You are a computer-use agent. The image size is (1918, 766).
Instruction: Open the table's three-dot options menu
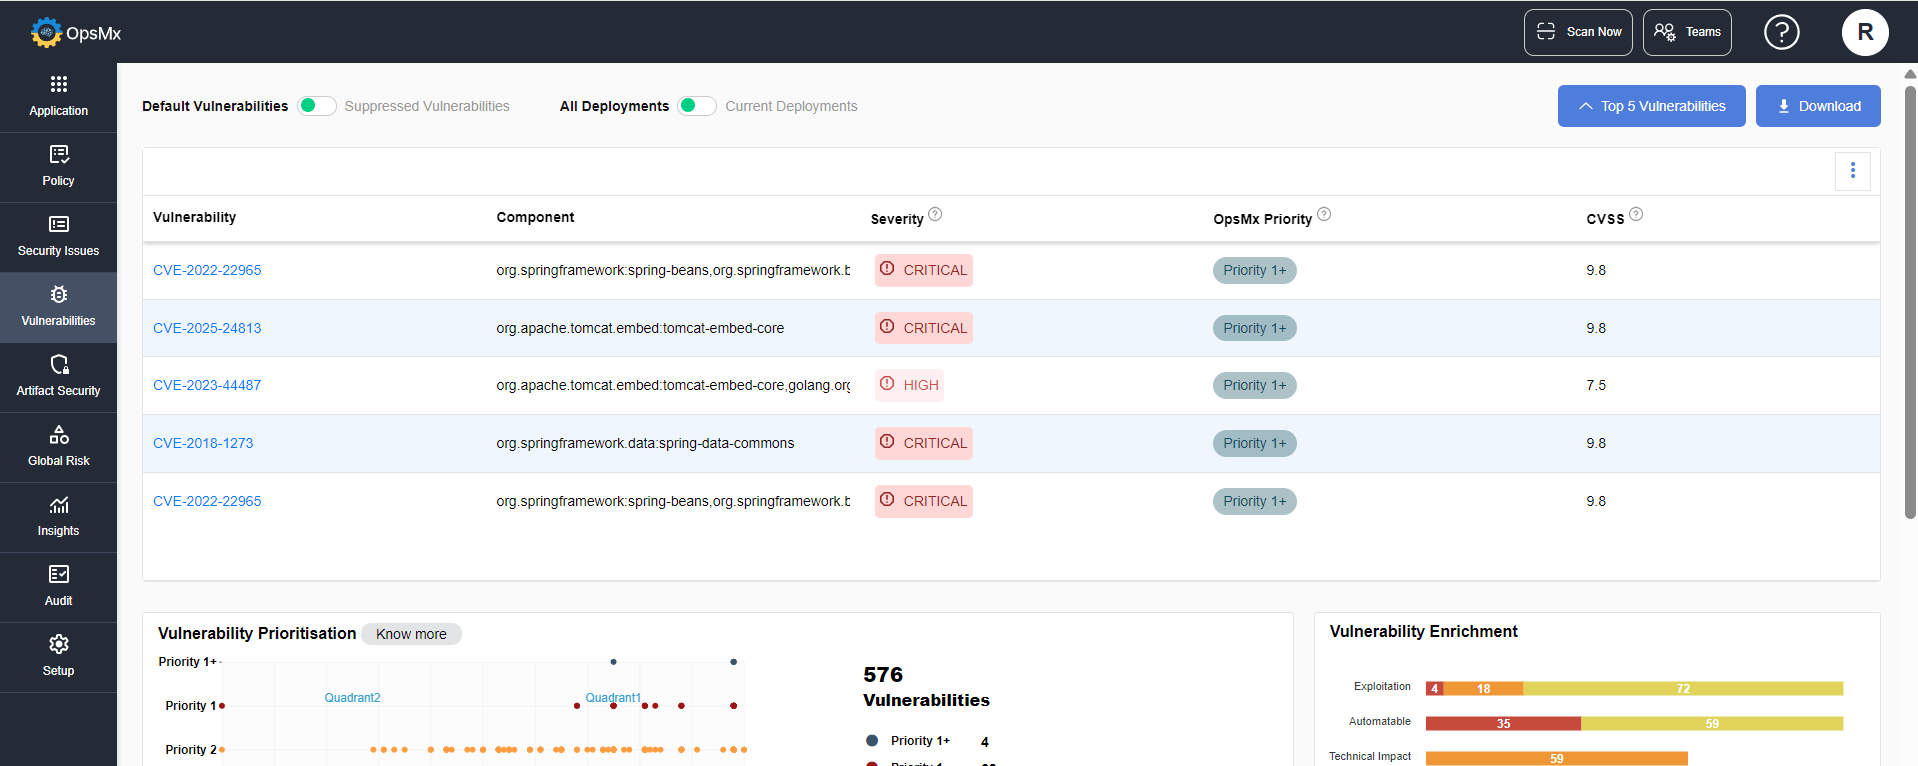(x=1852, y=171)
